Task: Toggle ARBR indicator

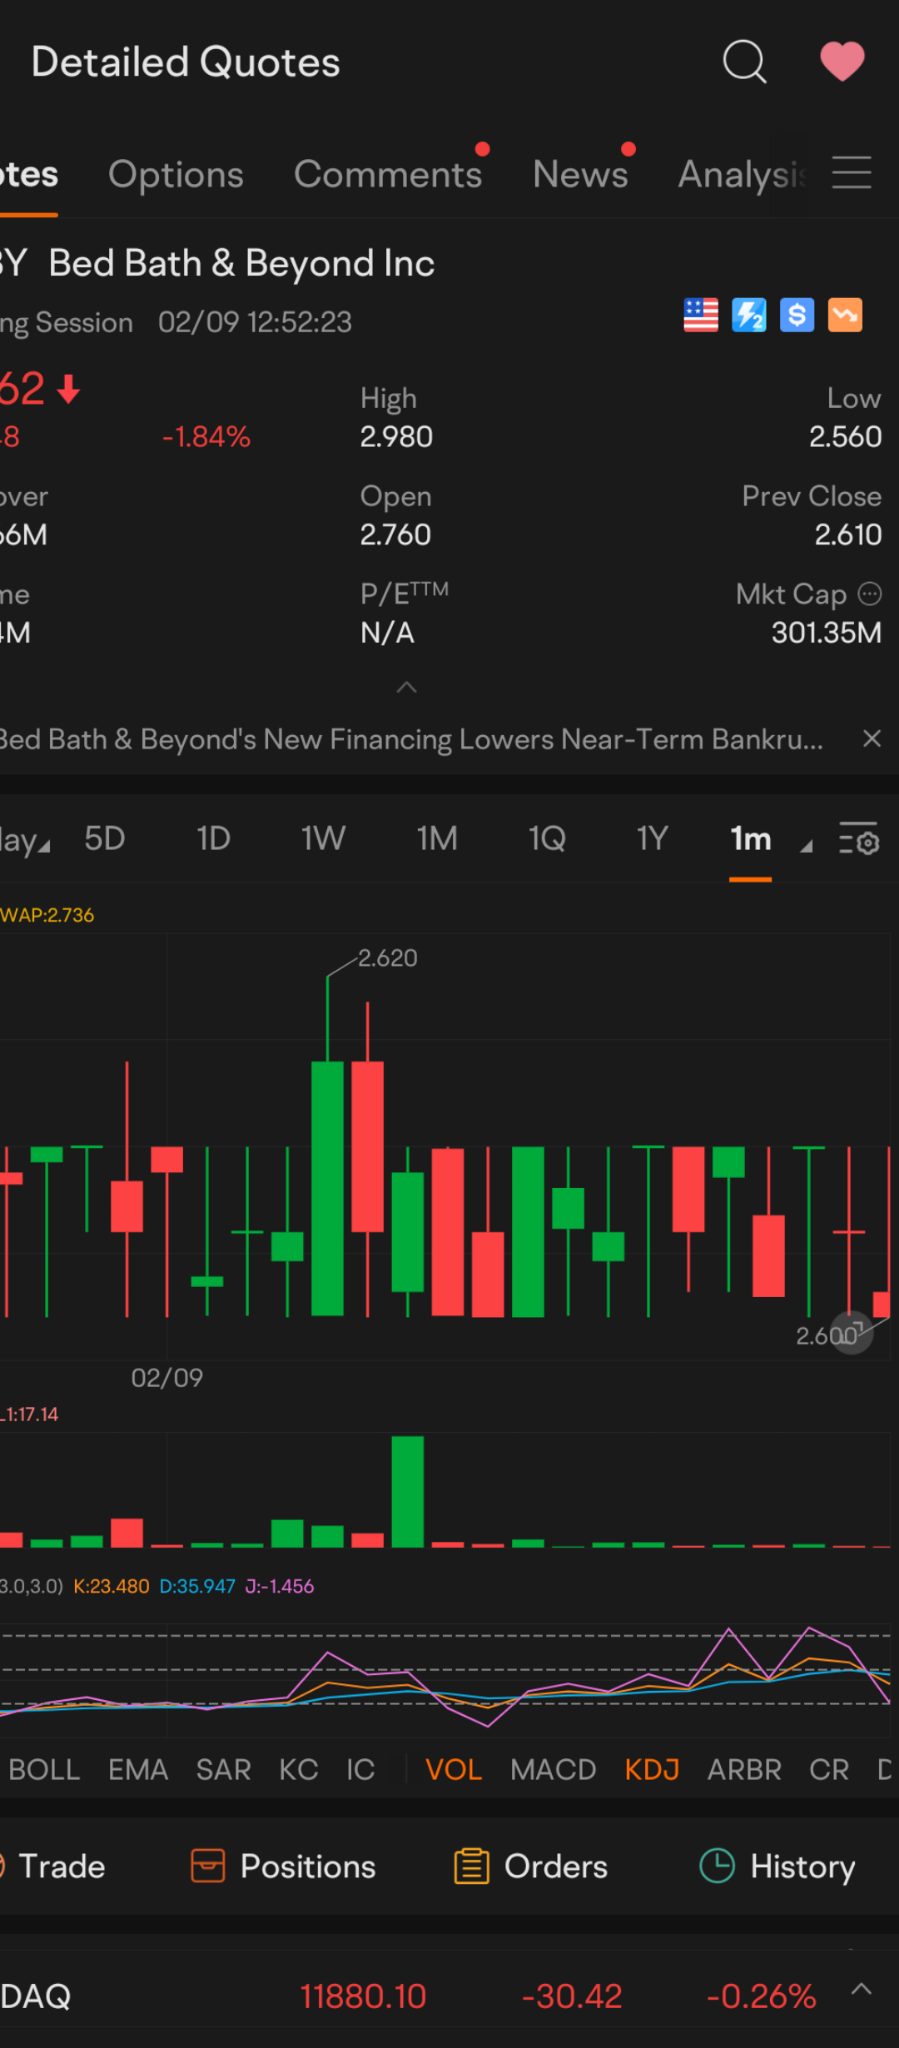Action: tap(744, 1769)
